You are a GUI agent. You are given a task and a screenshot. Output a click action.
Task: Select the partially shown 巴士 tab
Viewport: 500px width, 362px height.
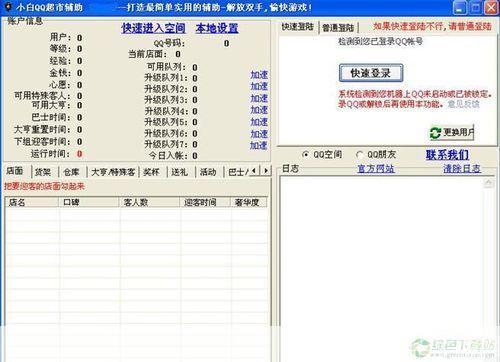[237, 172]
